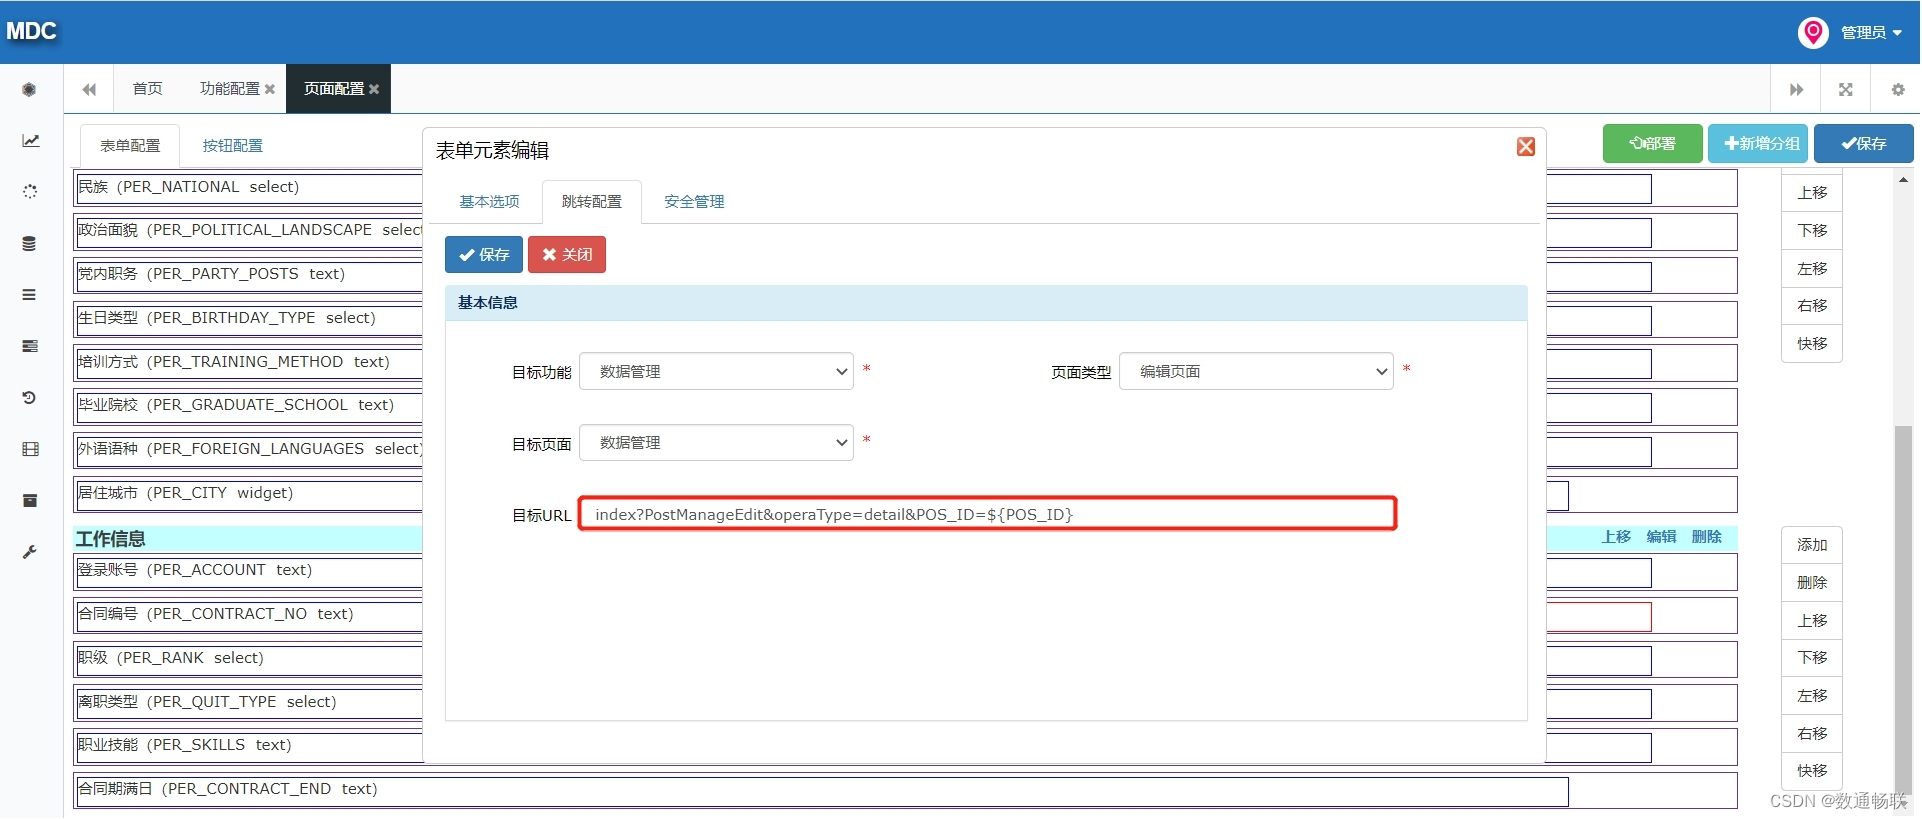Viewport: 1922px width, 819px height.
Task: Click 快移 in the lower side panel
Action: (1812, 771)
